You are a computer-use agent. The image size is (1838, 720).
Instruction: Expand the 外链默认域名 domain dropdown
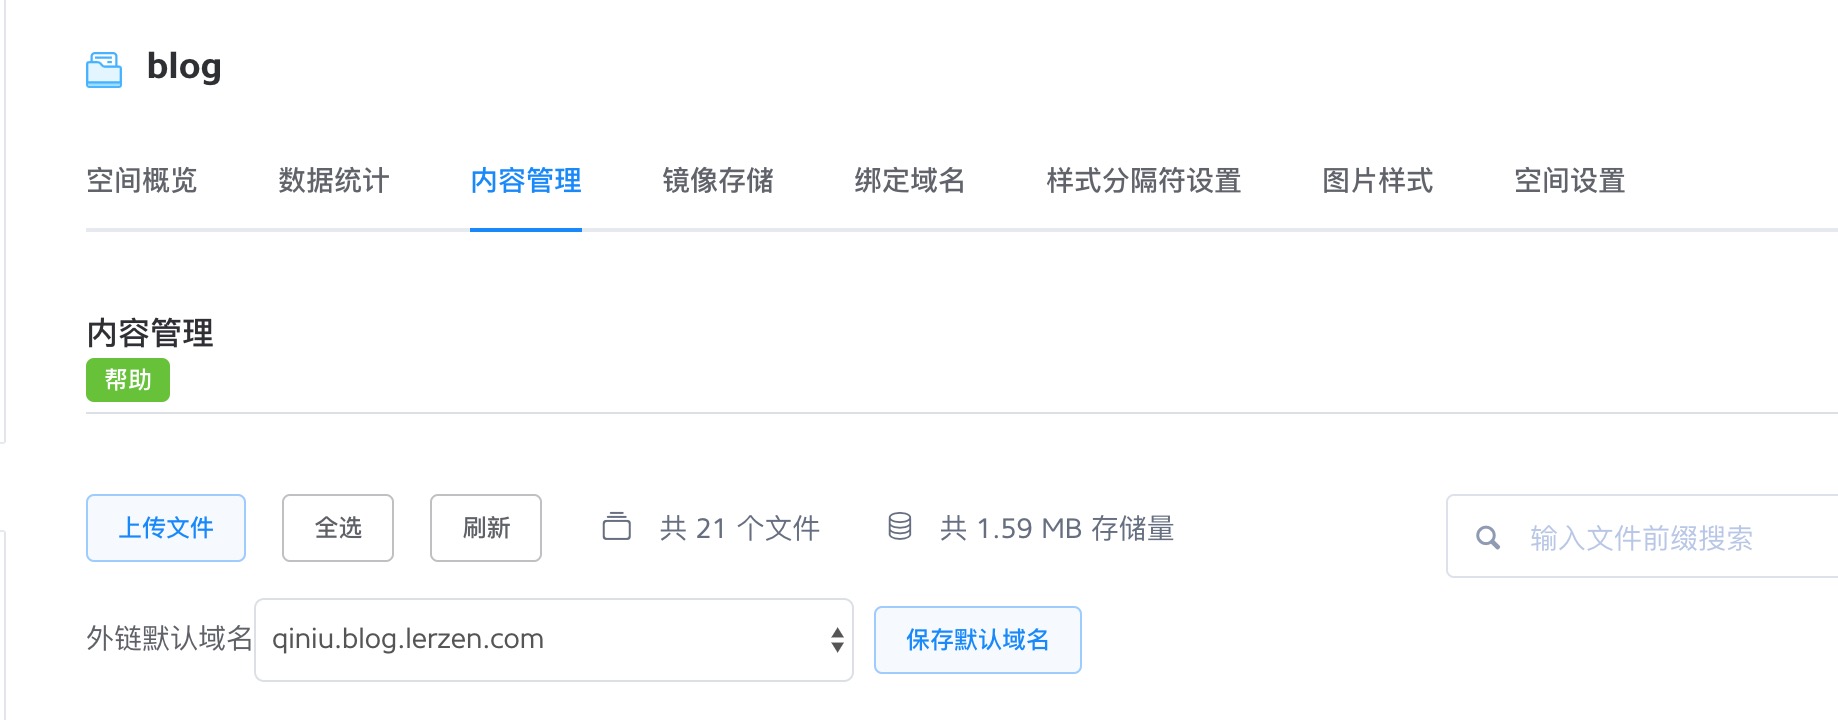click(x=554, y=640)
